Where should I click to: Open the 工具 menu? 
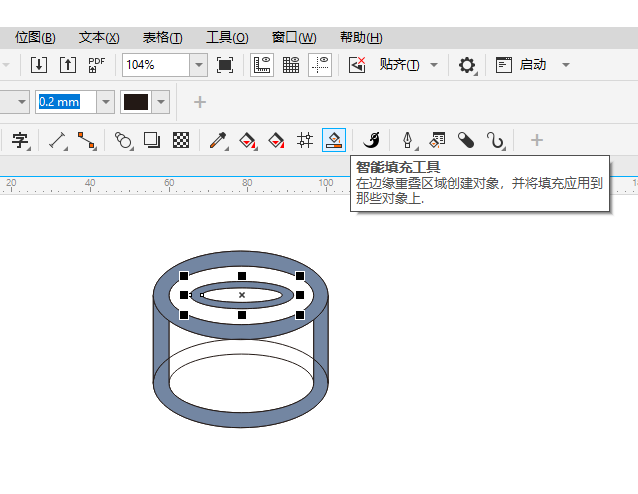coord(227,37)
